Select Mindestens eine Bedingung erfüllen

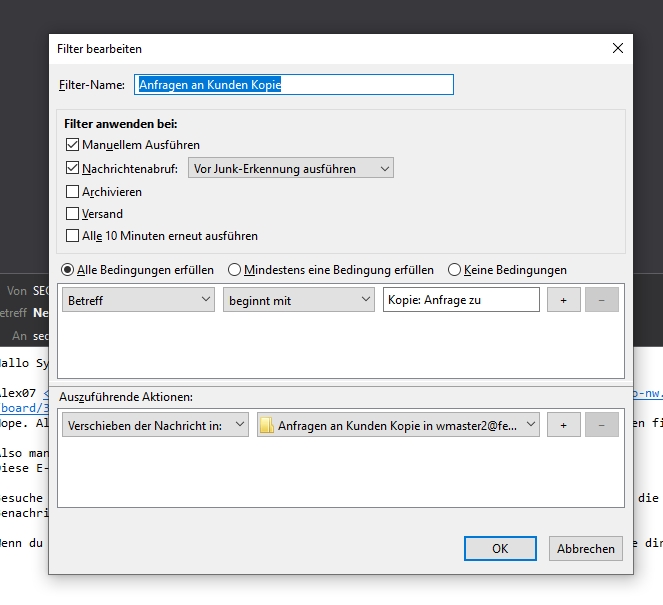pyautogui.click(x=235, y=270)
